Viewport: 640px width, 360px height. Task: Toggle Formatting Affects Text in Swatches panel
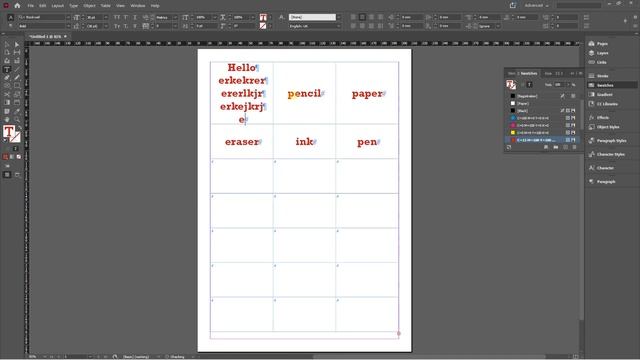click(529, 85)
